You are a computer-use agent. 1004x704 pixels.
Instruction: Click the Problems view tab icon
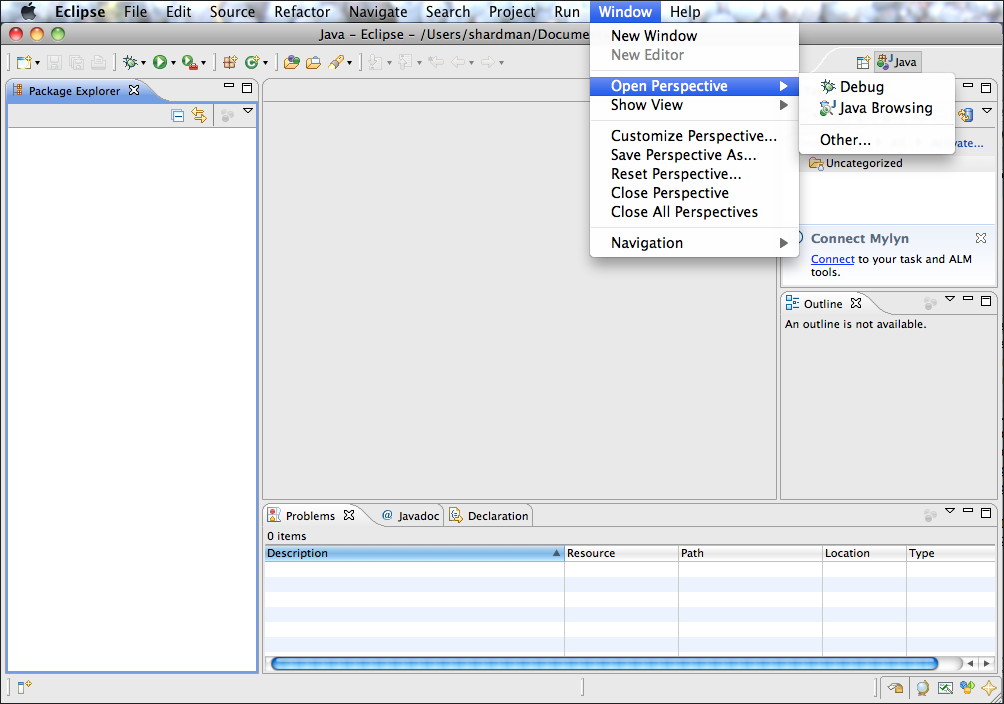tap(274, 515)
